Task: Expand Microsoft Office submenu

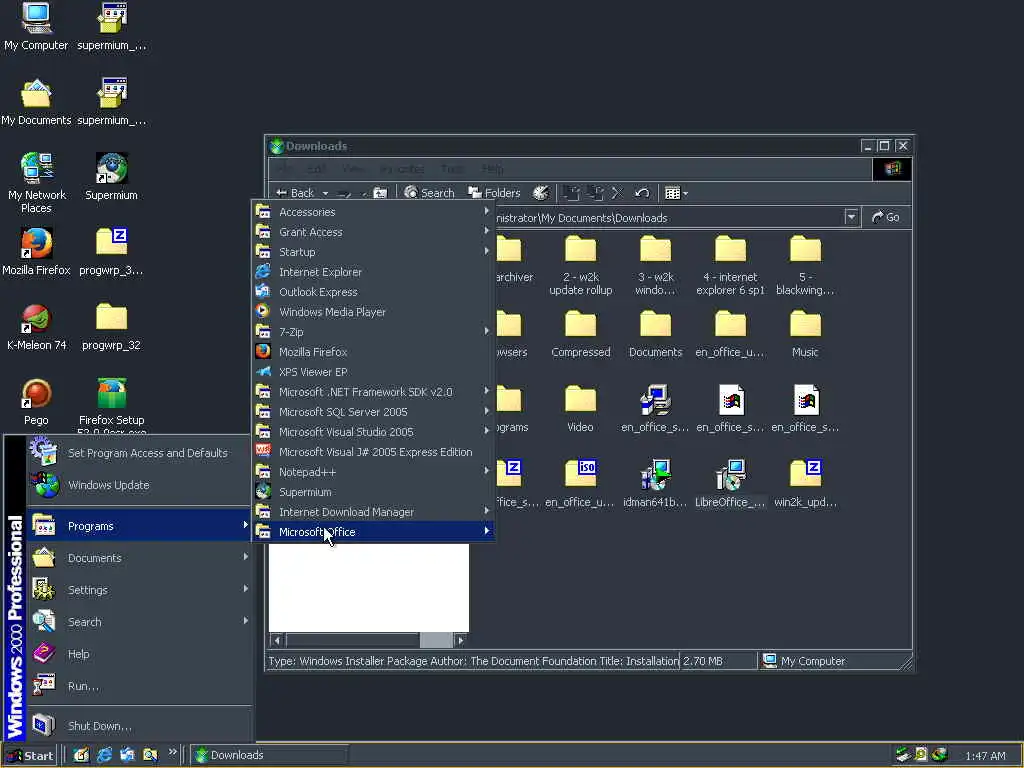Action: click(x=373, y=532)
